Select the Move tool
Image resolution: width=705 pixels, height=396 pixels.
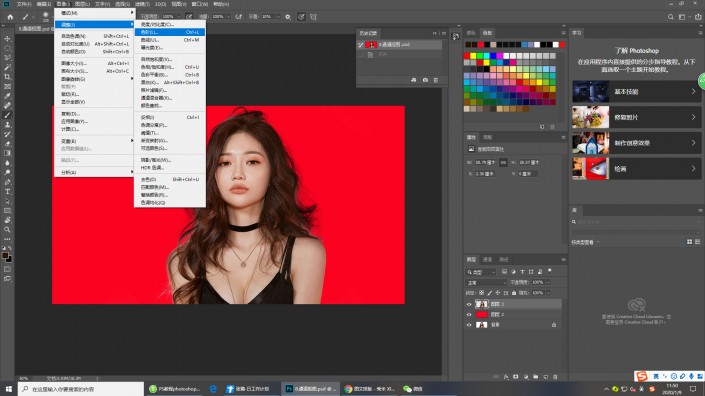(7, 39)
